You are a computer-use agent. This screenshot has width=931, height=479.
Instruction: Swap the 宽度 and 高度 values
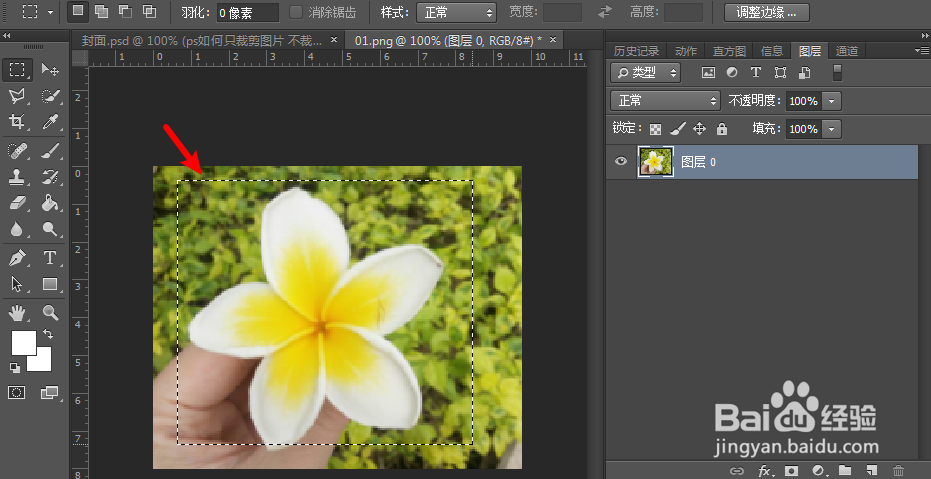(x=605, y=12)
